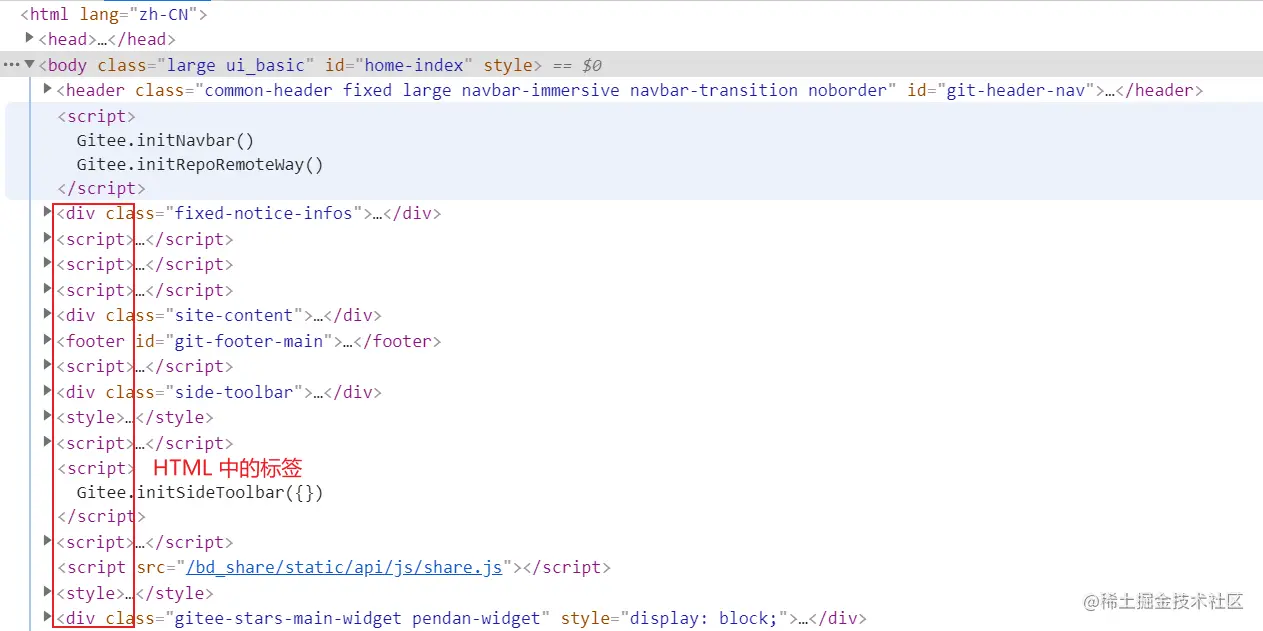
Task: Collapse the body element
Action: [30, 64]
